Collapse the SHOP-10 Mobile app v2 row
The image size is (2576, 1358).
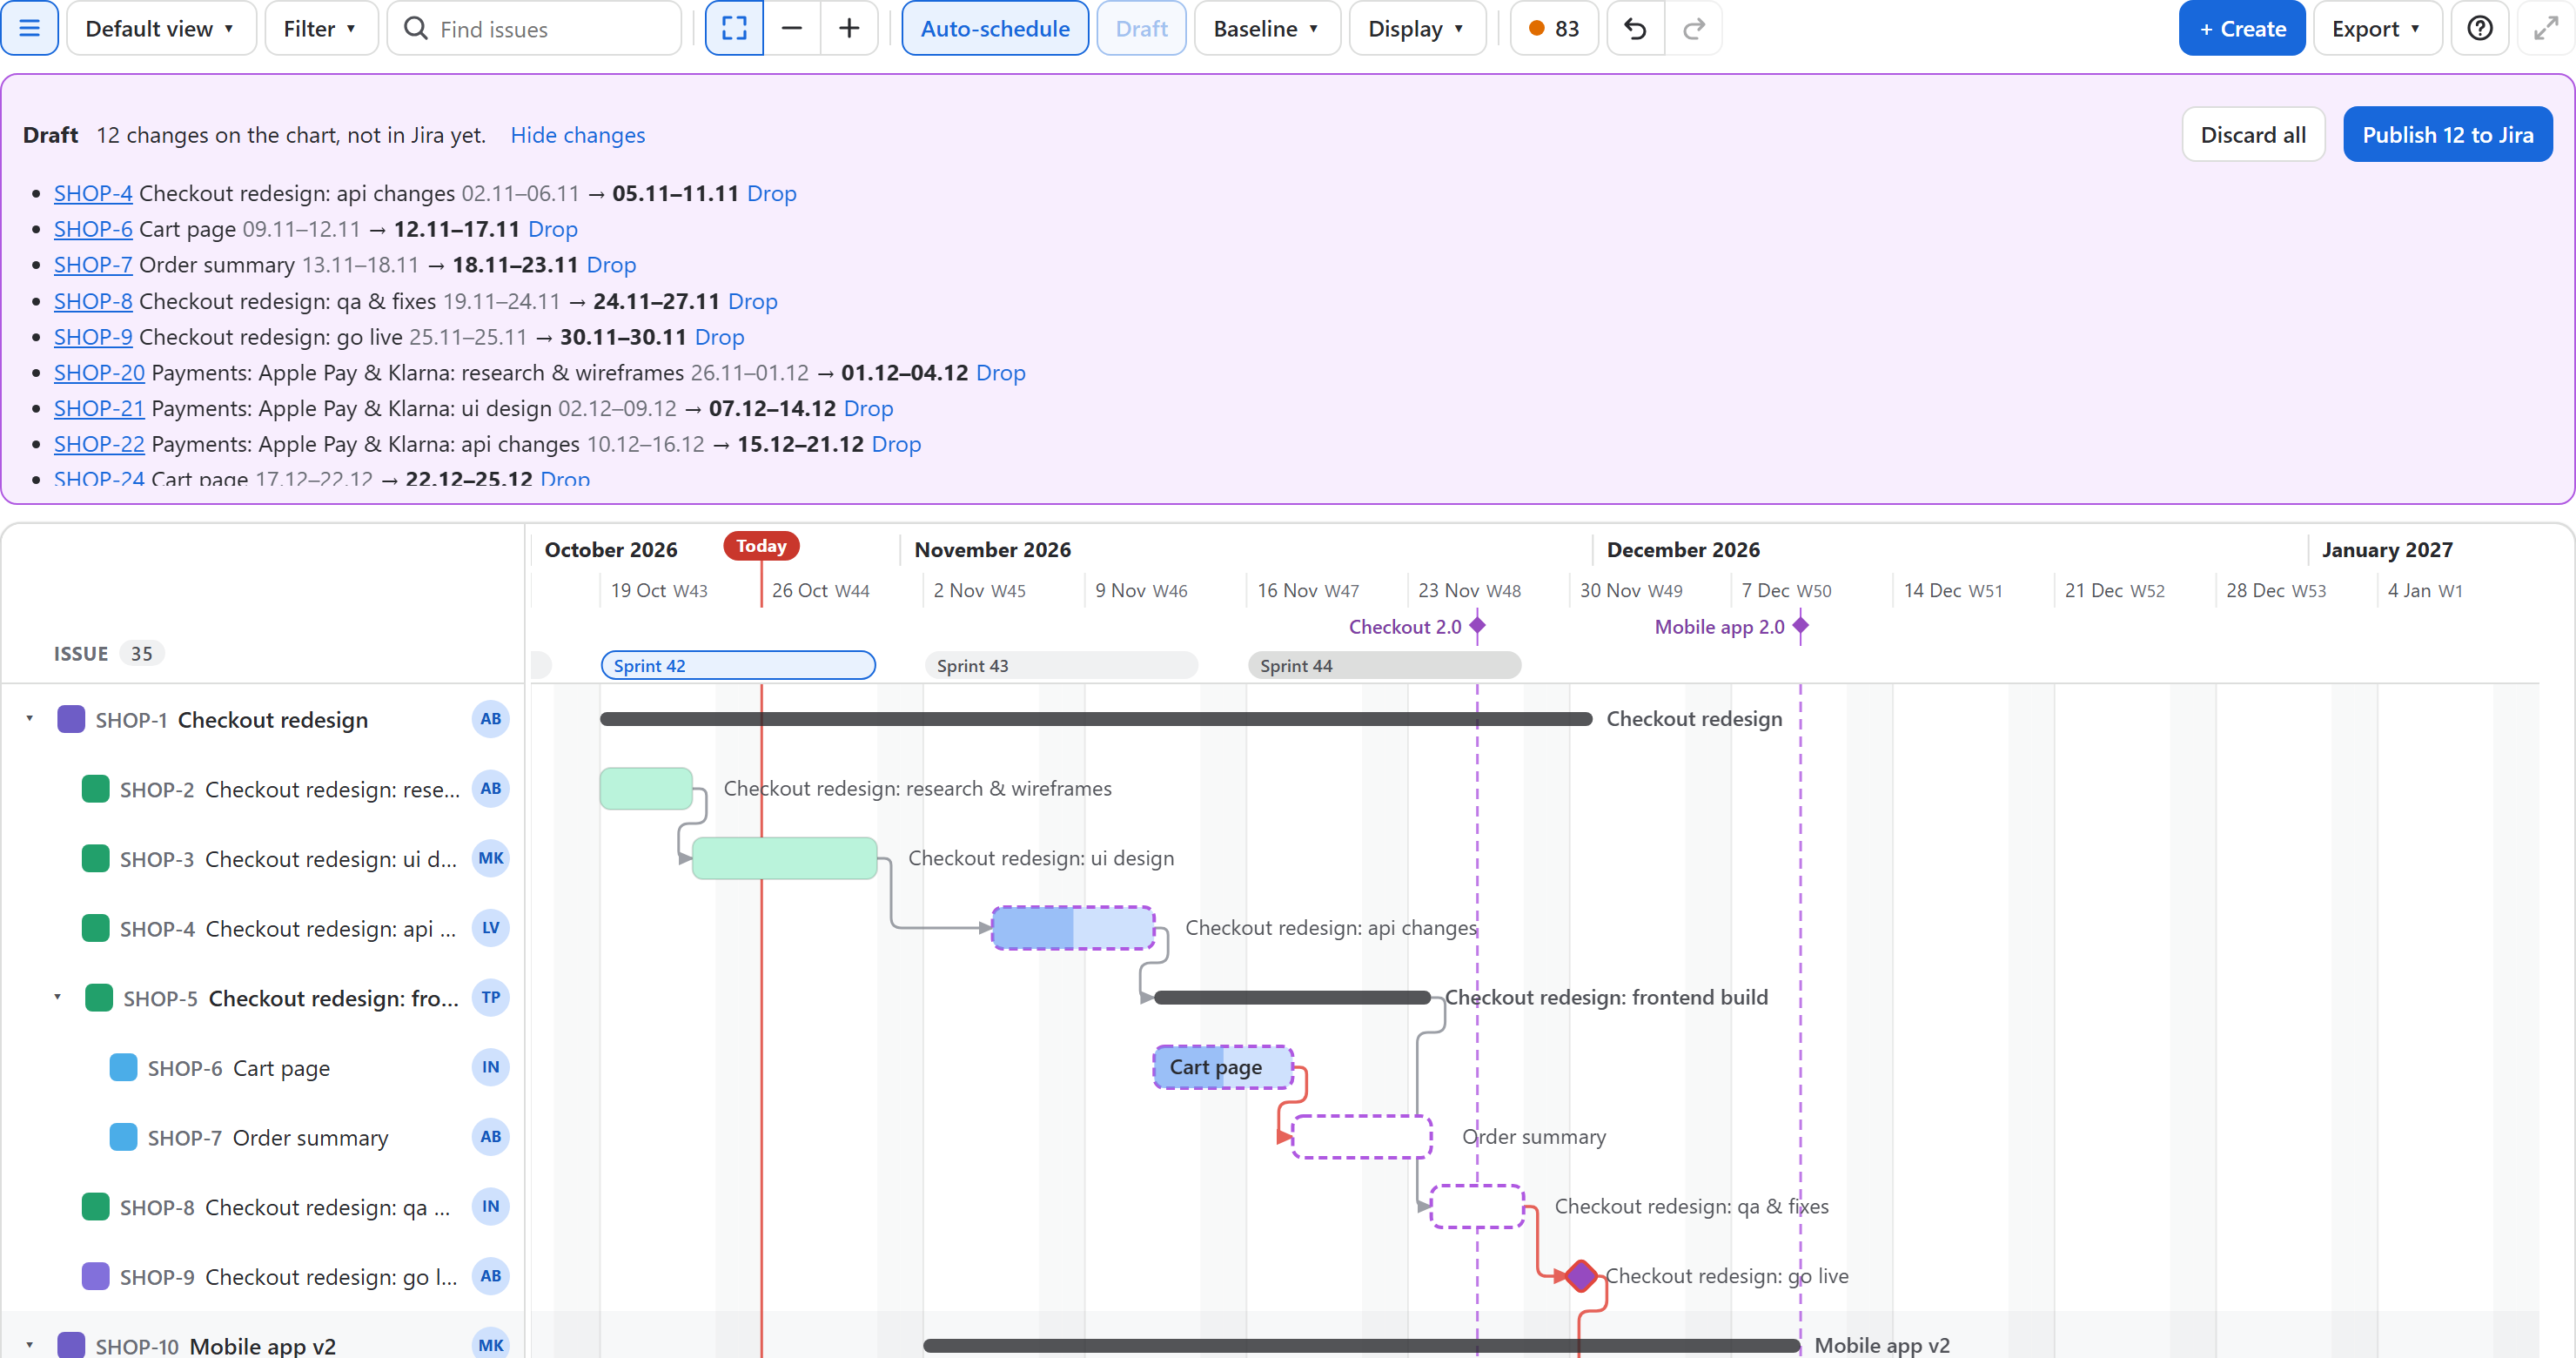click(x=30, y=1345)
